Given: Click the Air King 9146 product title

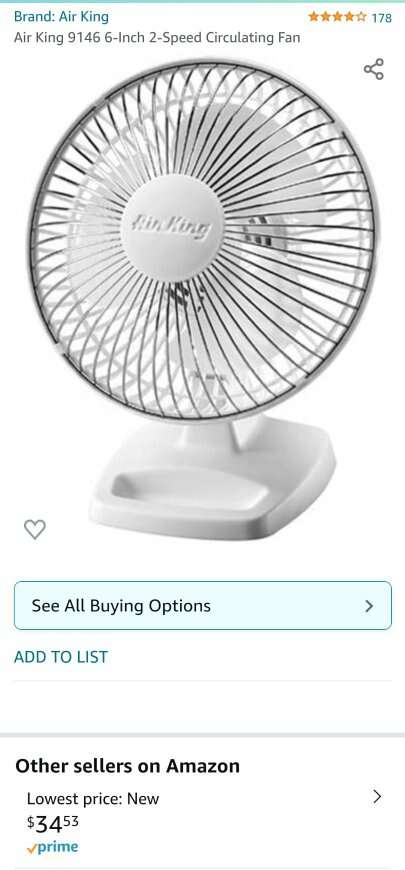Looking at the screenshot, I should point(157,38).
